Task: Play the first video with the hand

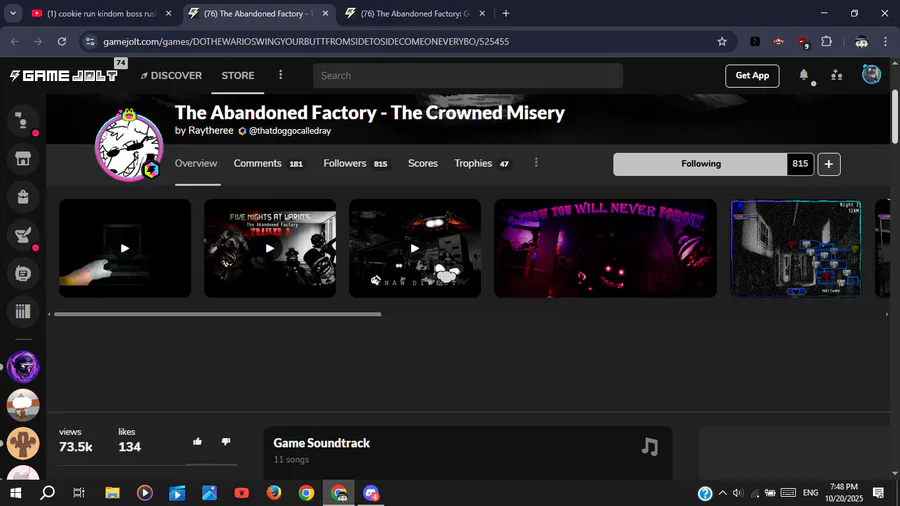Action: [125, 248]
